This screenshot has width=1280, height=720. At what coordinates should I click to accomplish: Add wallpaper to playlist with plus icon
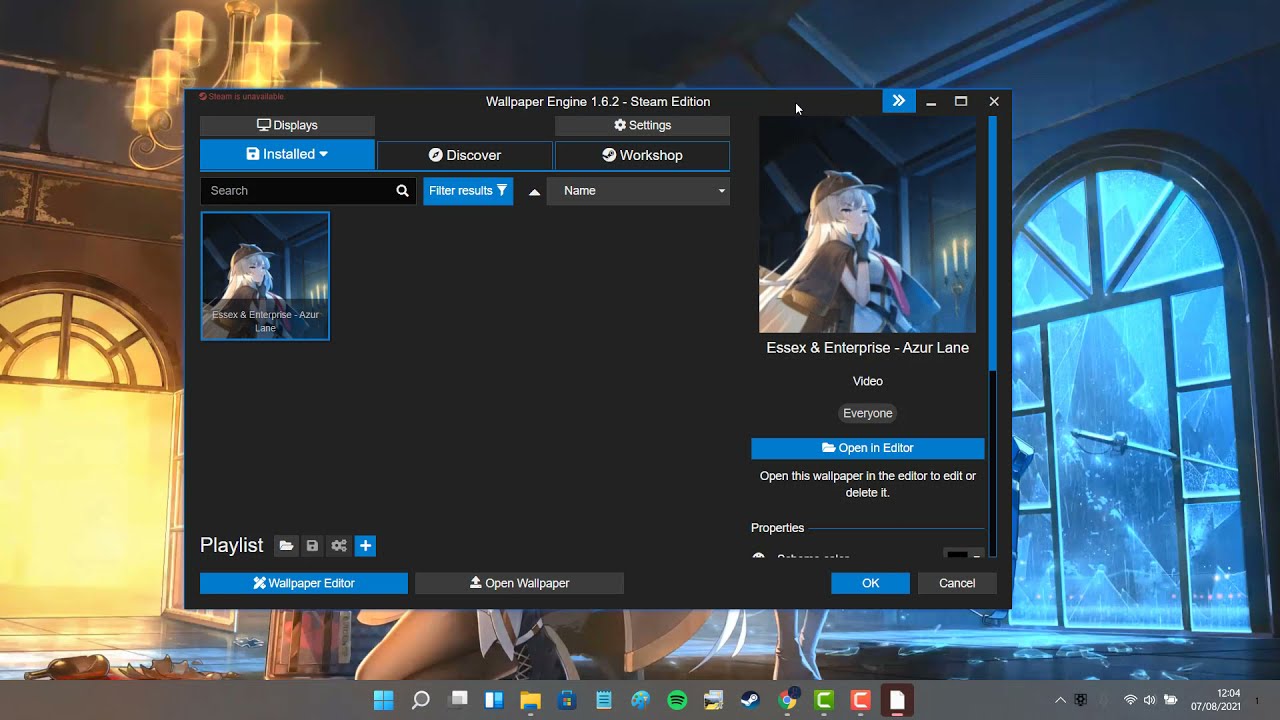click(x=365, y=546)
